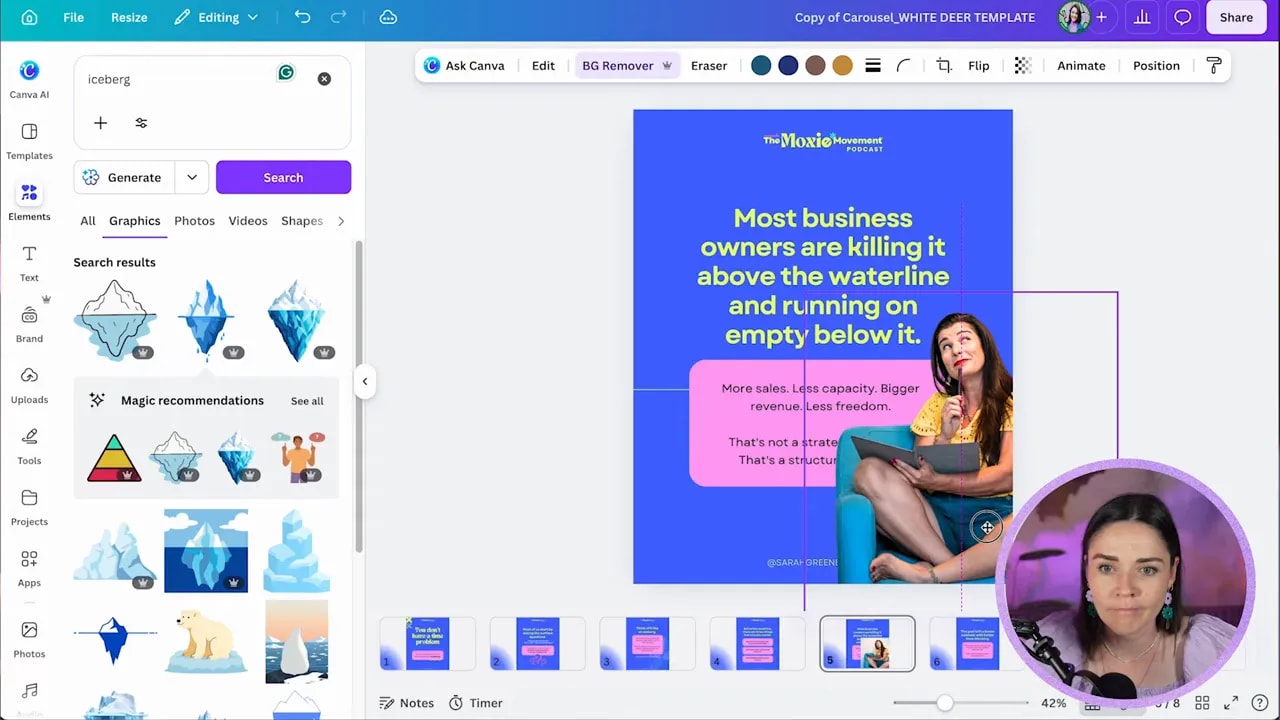Open Canva AI in sidebar

(29, 79)
